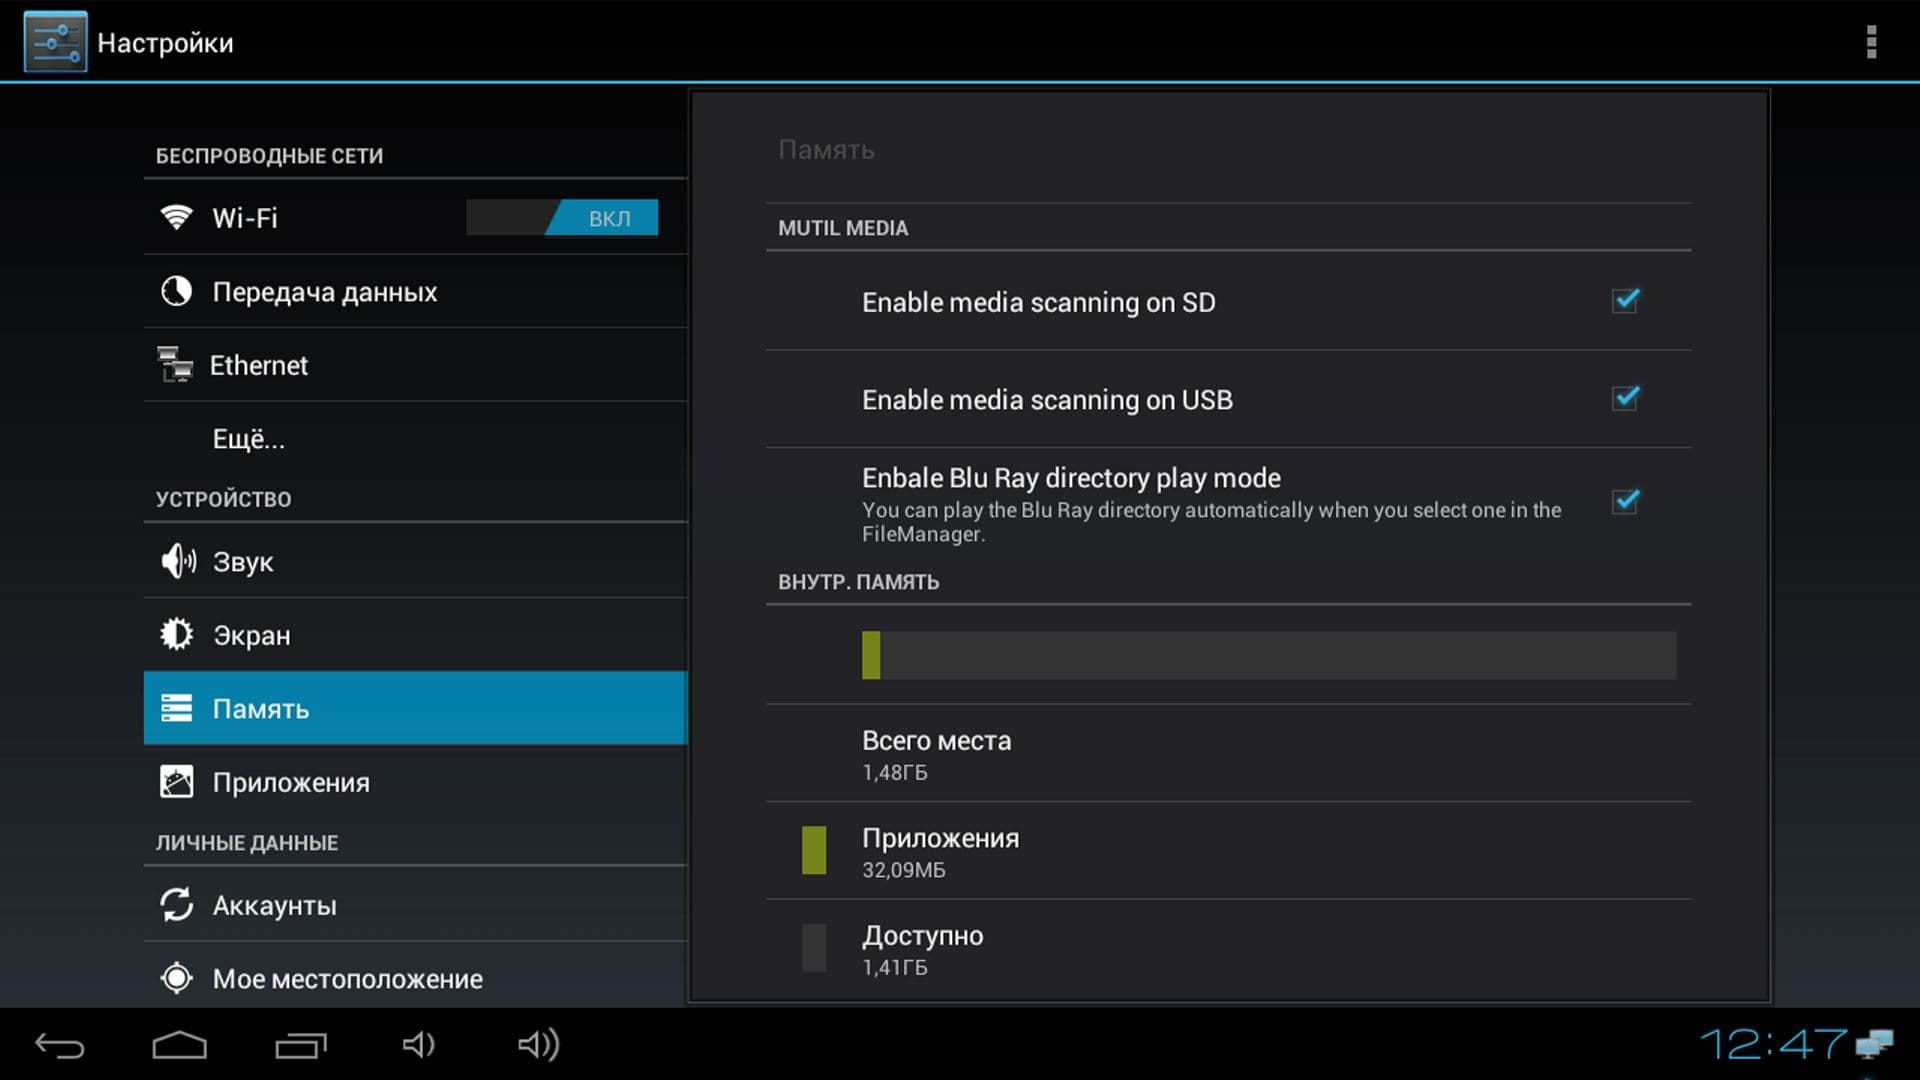The image size is (1920, 1080).
Task: Uncheck Enable media scanning on USB
Action: coord(1625,398)
